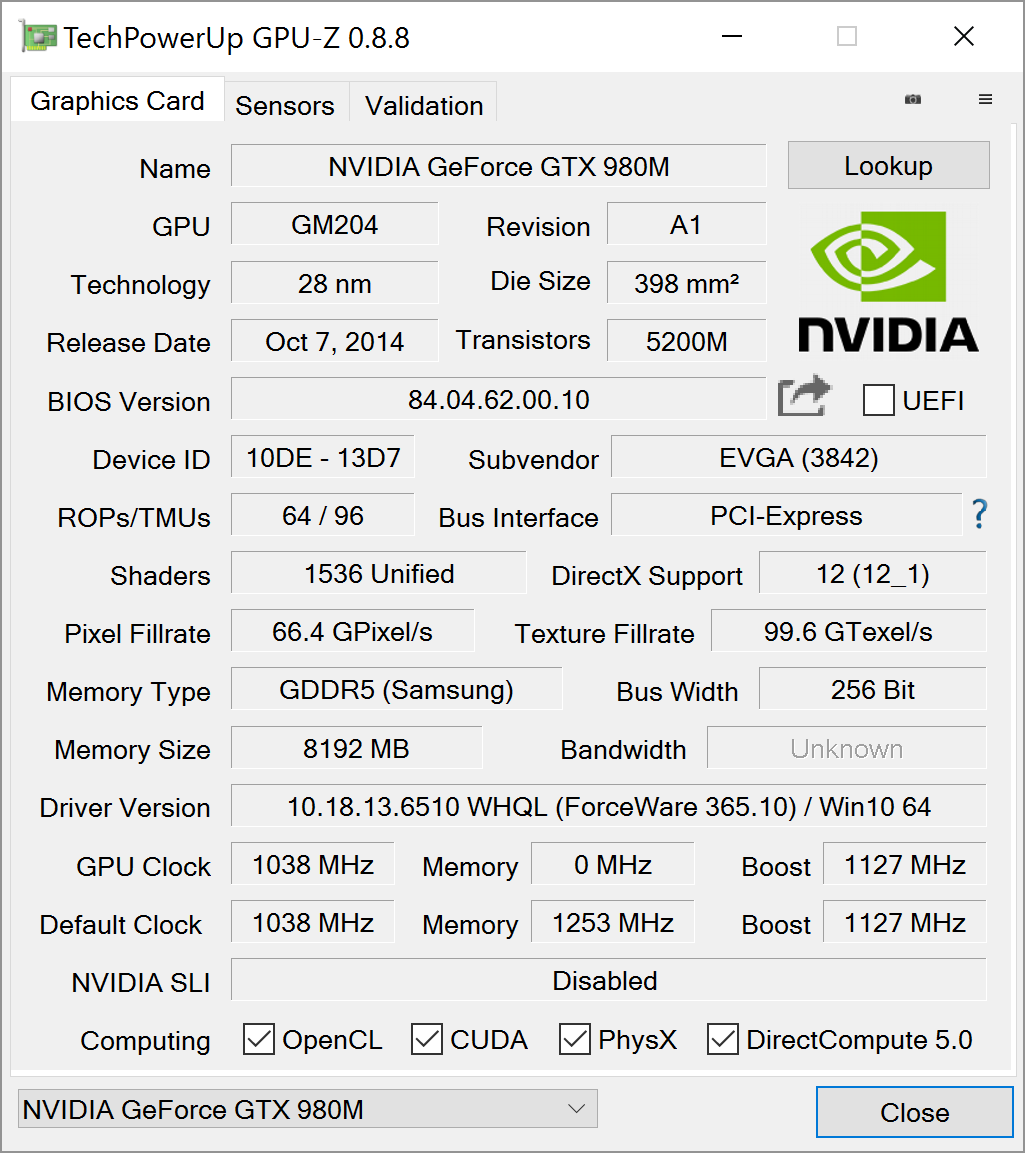Click the Release Date field Oct 7, 2014
Screen dimensions: 1025x1153
pos(335,341)
